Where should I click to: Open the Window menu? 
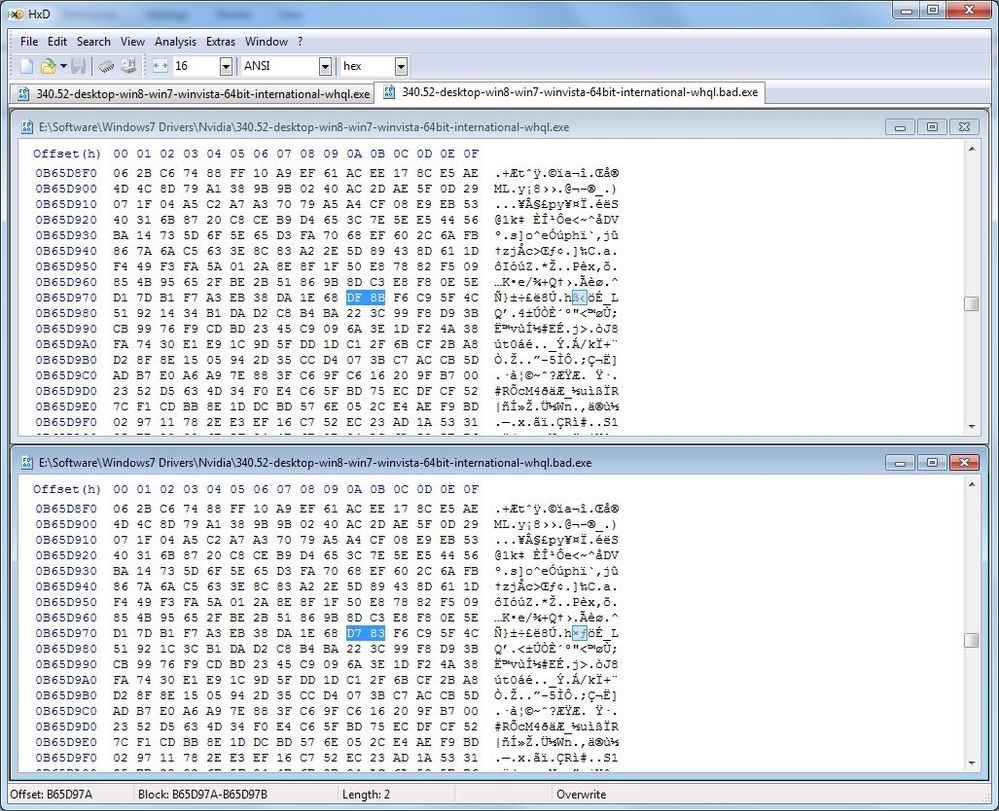pyautogui.click(x=266, y=41)
